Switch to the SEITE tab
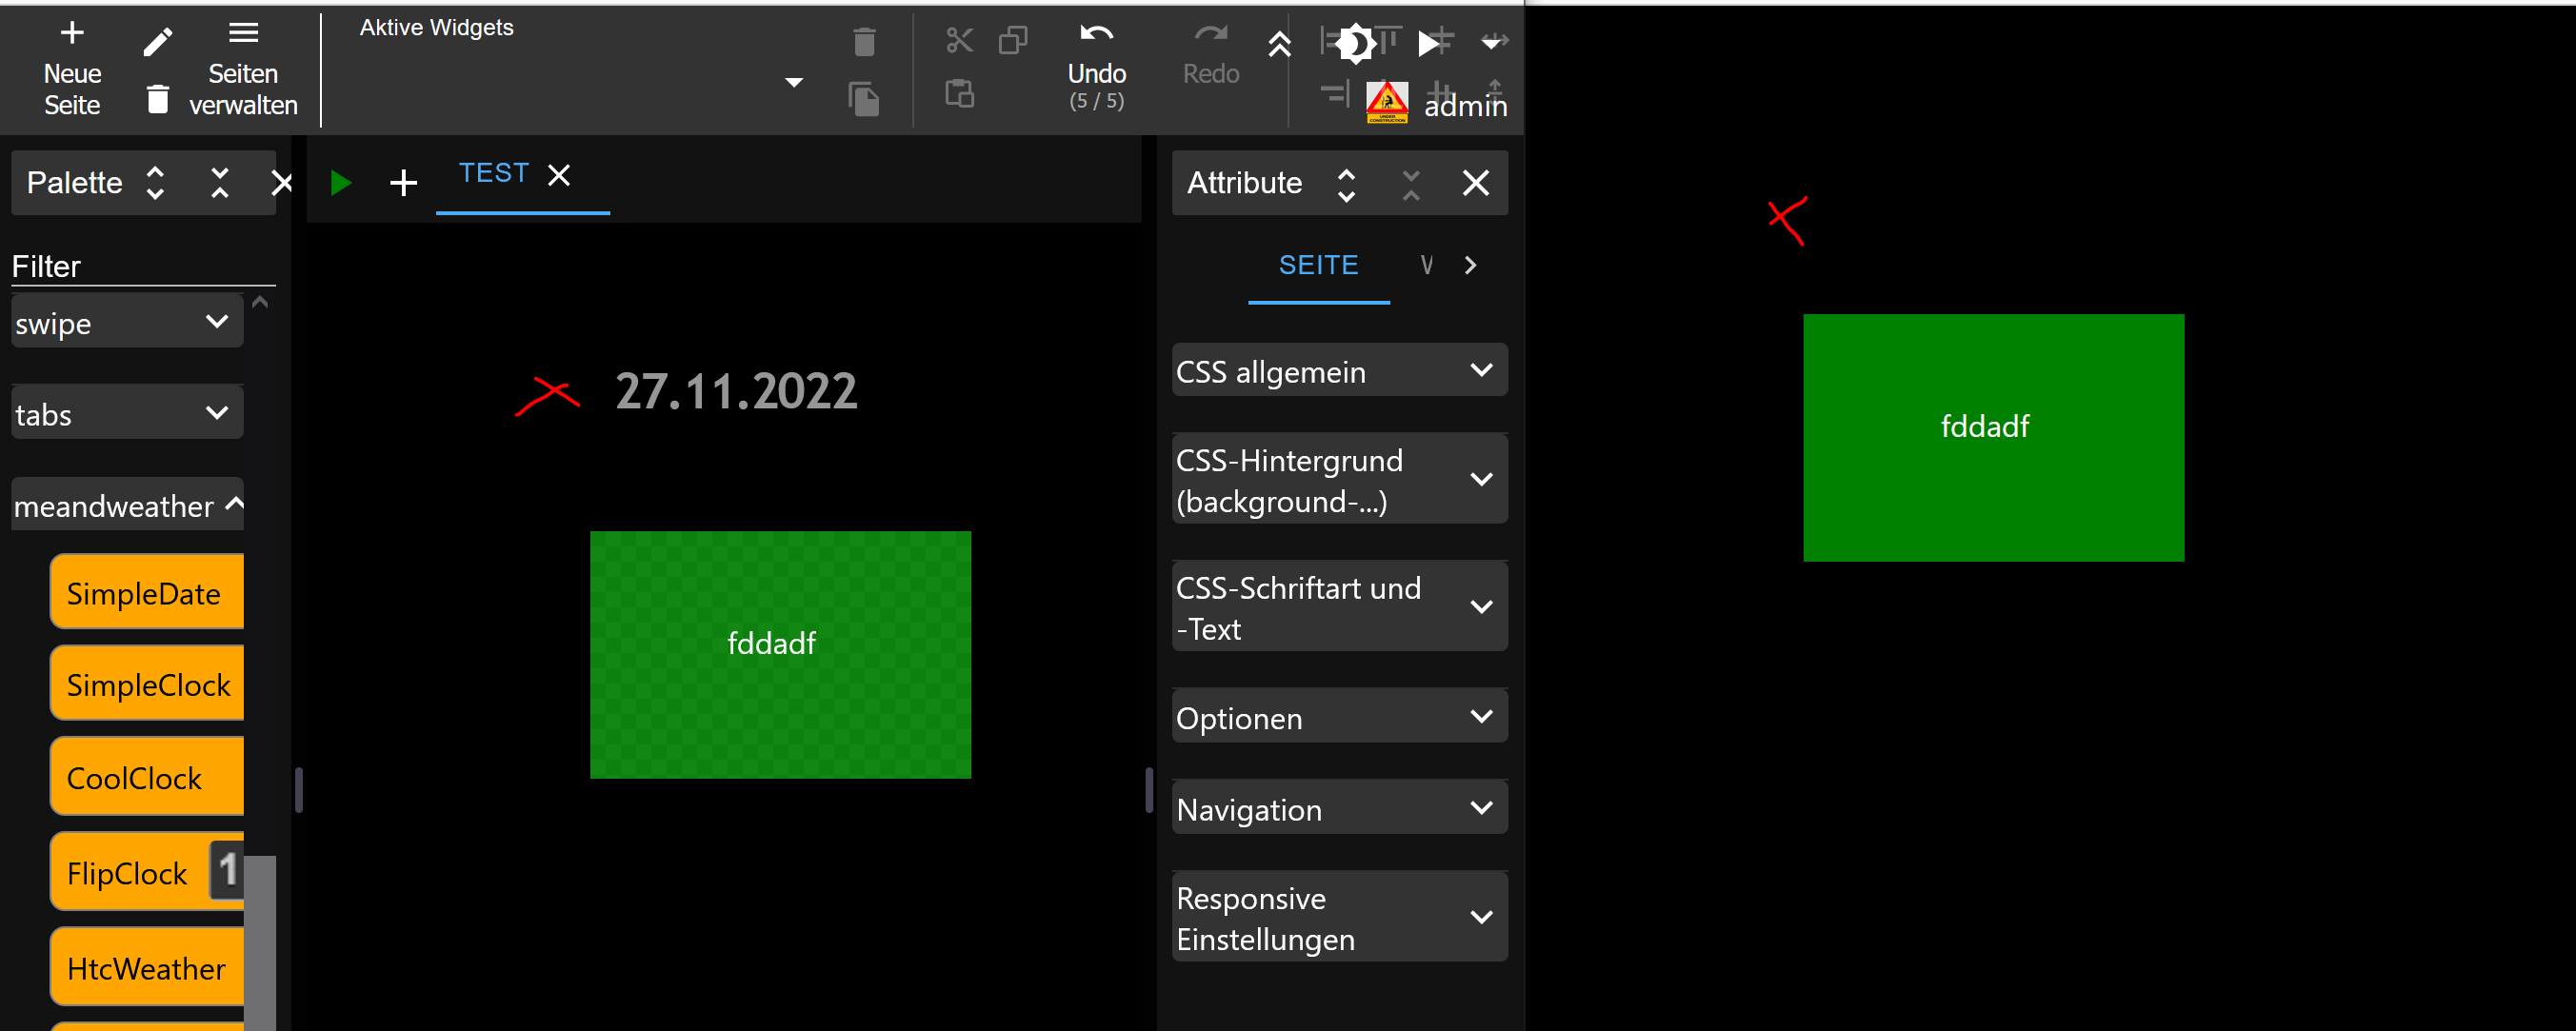 [1317, 266]
